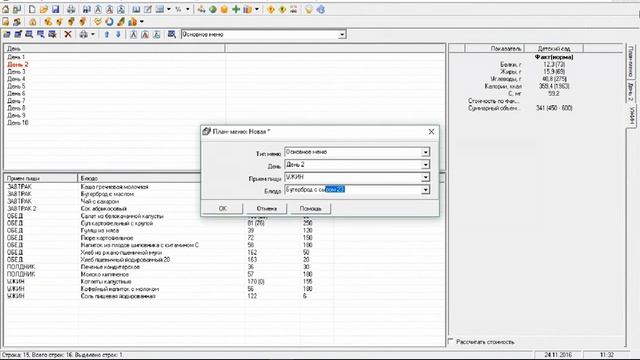640x360 pixels.
Task: Select the 'Печенье кондитерское' row
Action: pyautogui.click(x=110, y=267)
